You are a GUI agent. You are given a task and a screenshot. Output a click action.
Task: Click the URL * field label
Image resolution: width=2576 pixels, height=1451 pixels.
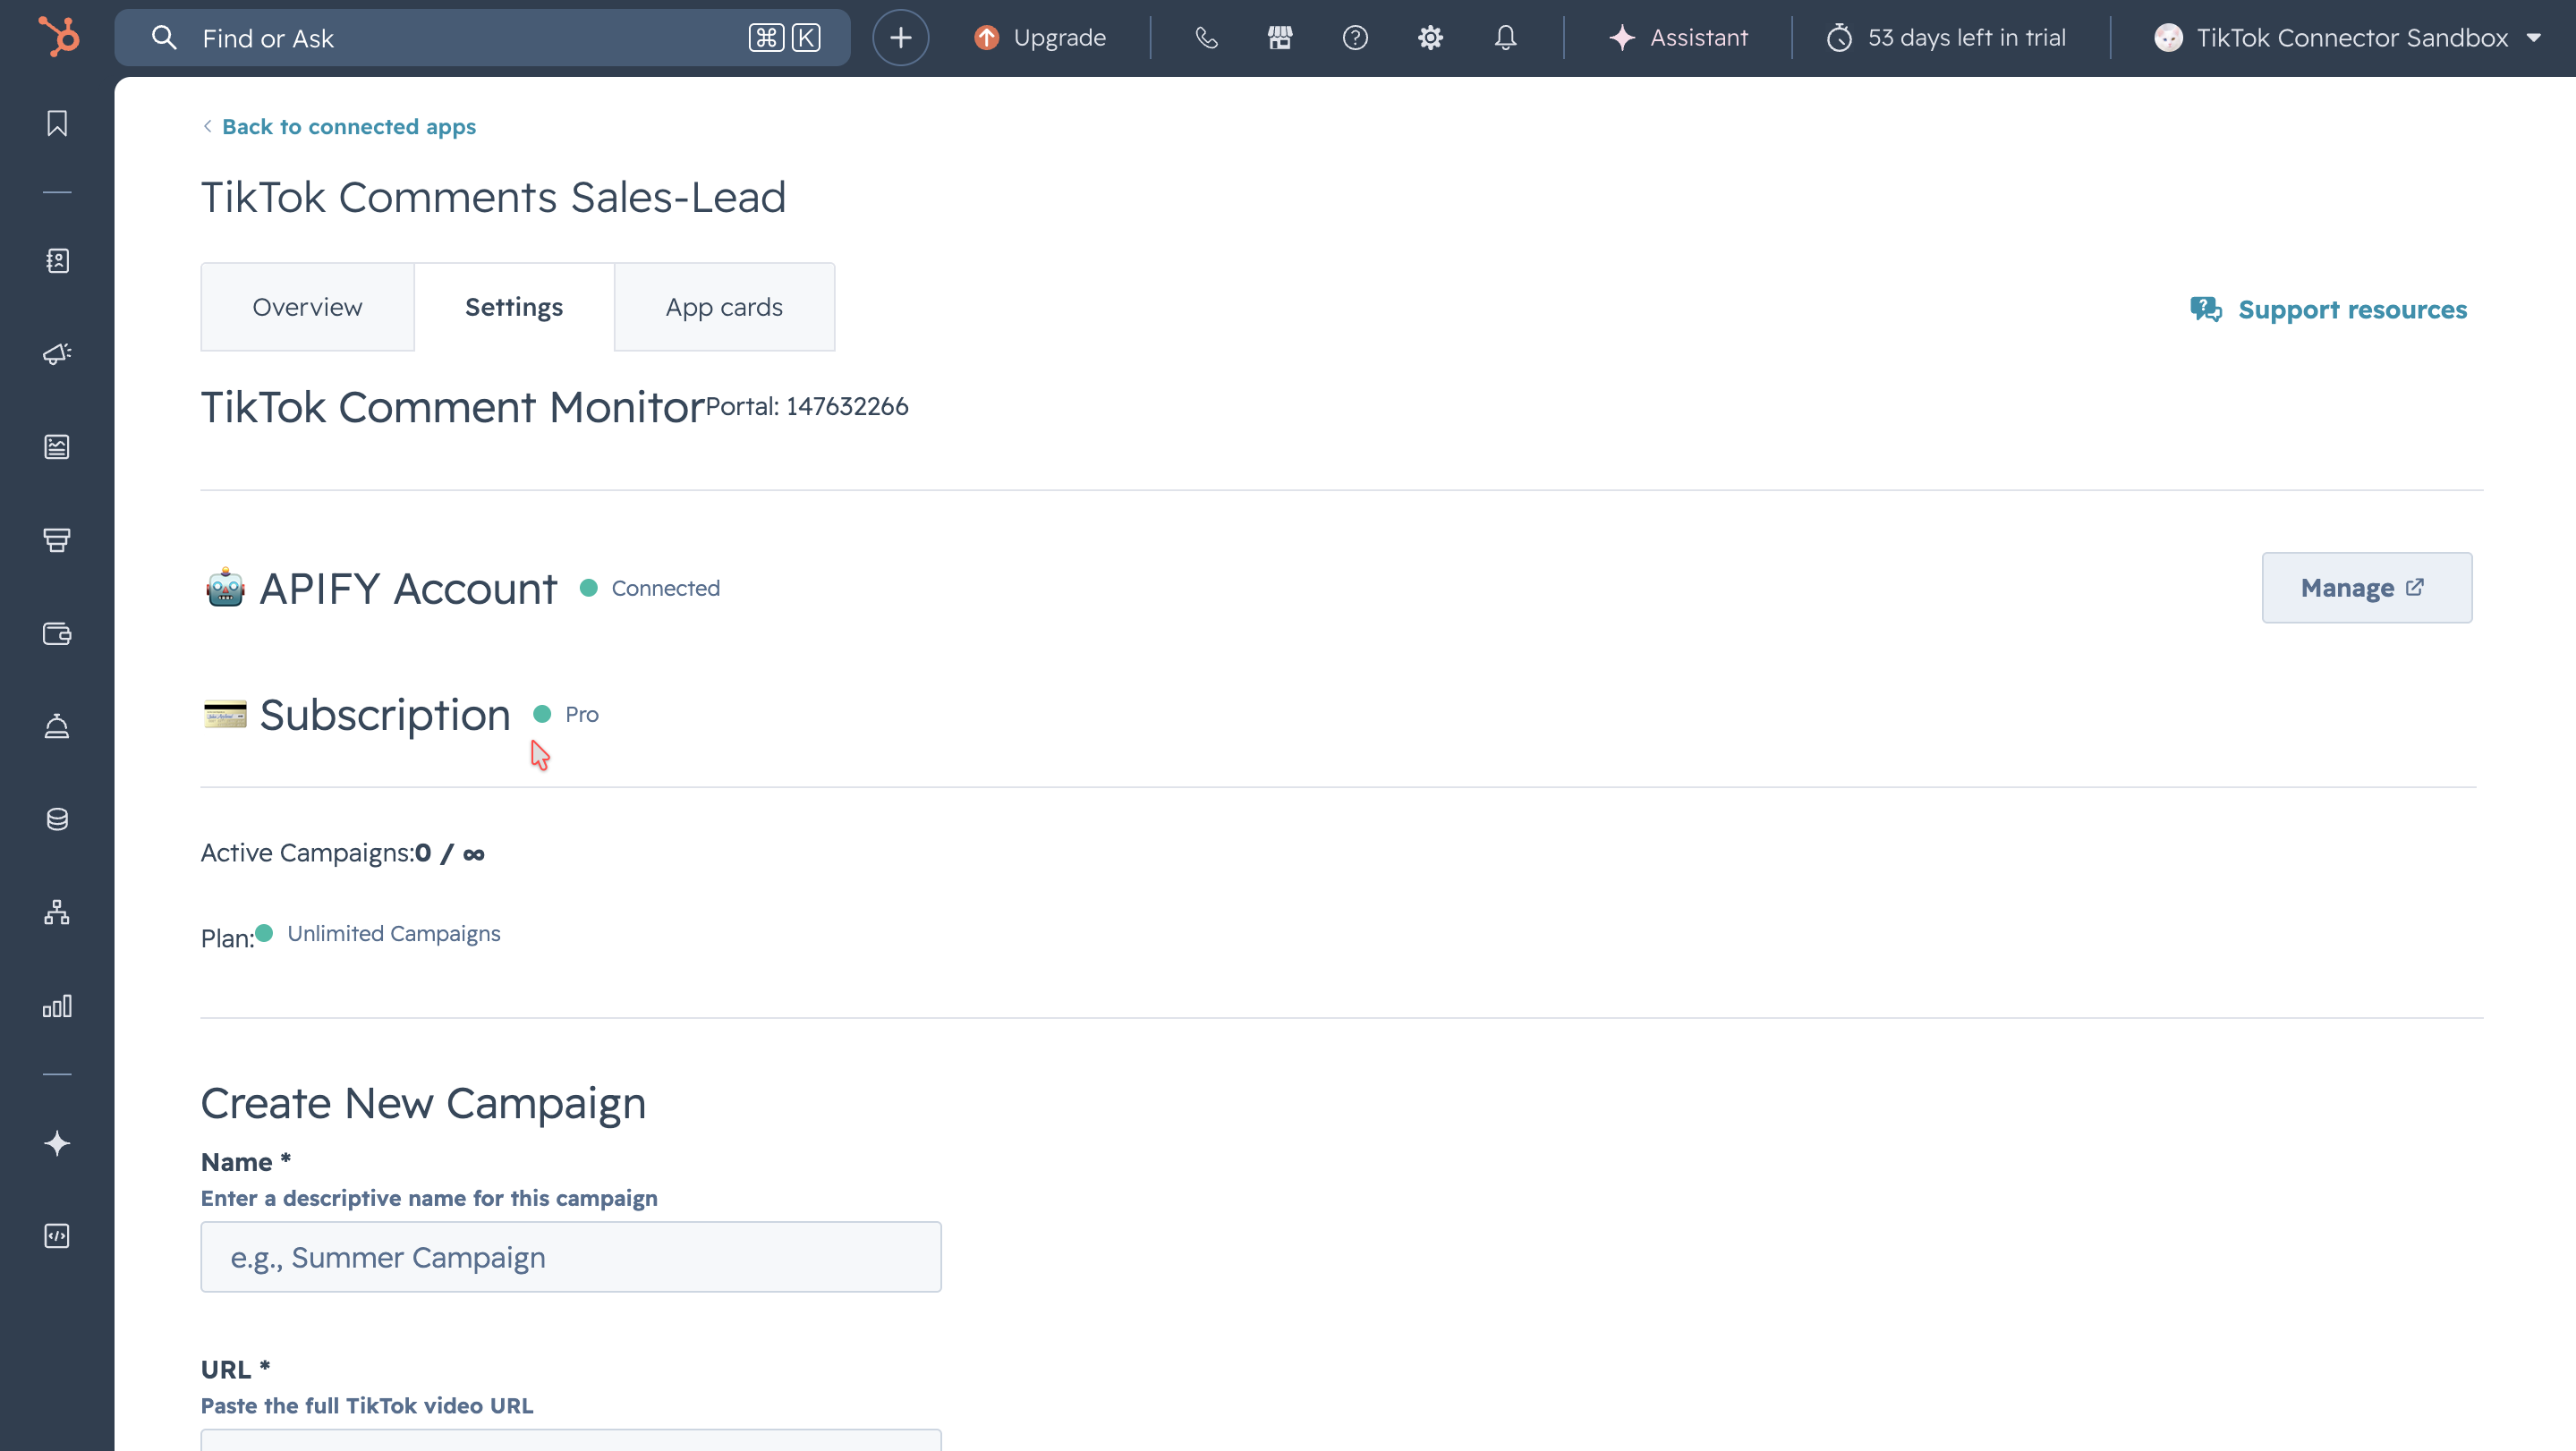pos(236,1369)
